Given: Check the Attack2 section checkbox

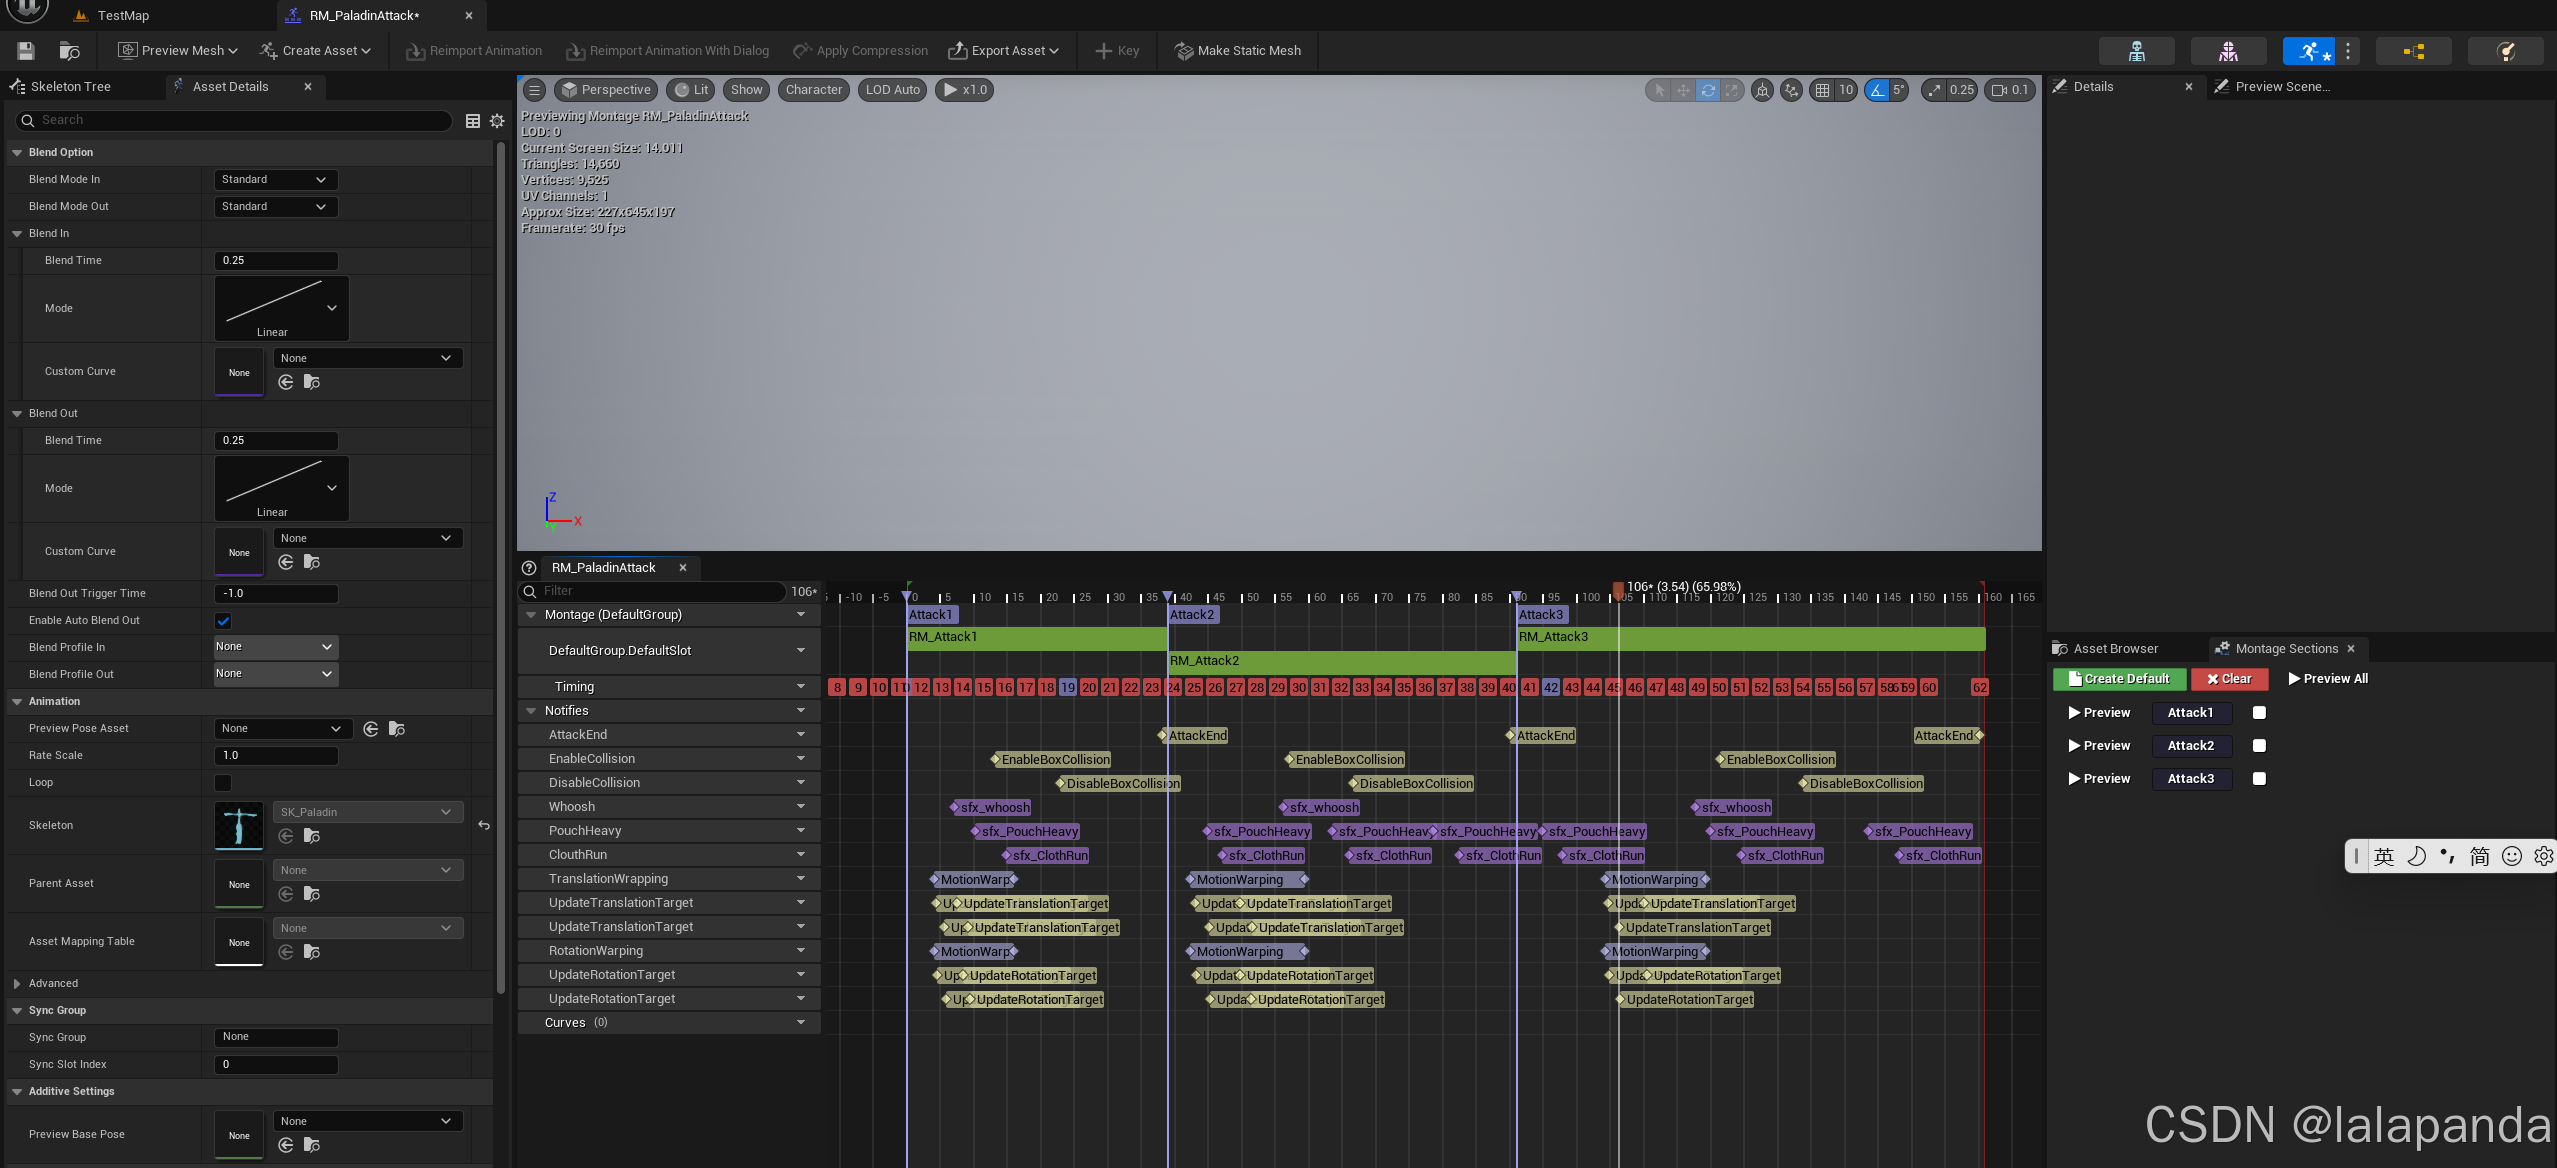Looking at the screenshot, I should (2259, 746).
